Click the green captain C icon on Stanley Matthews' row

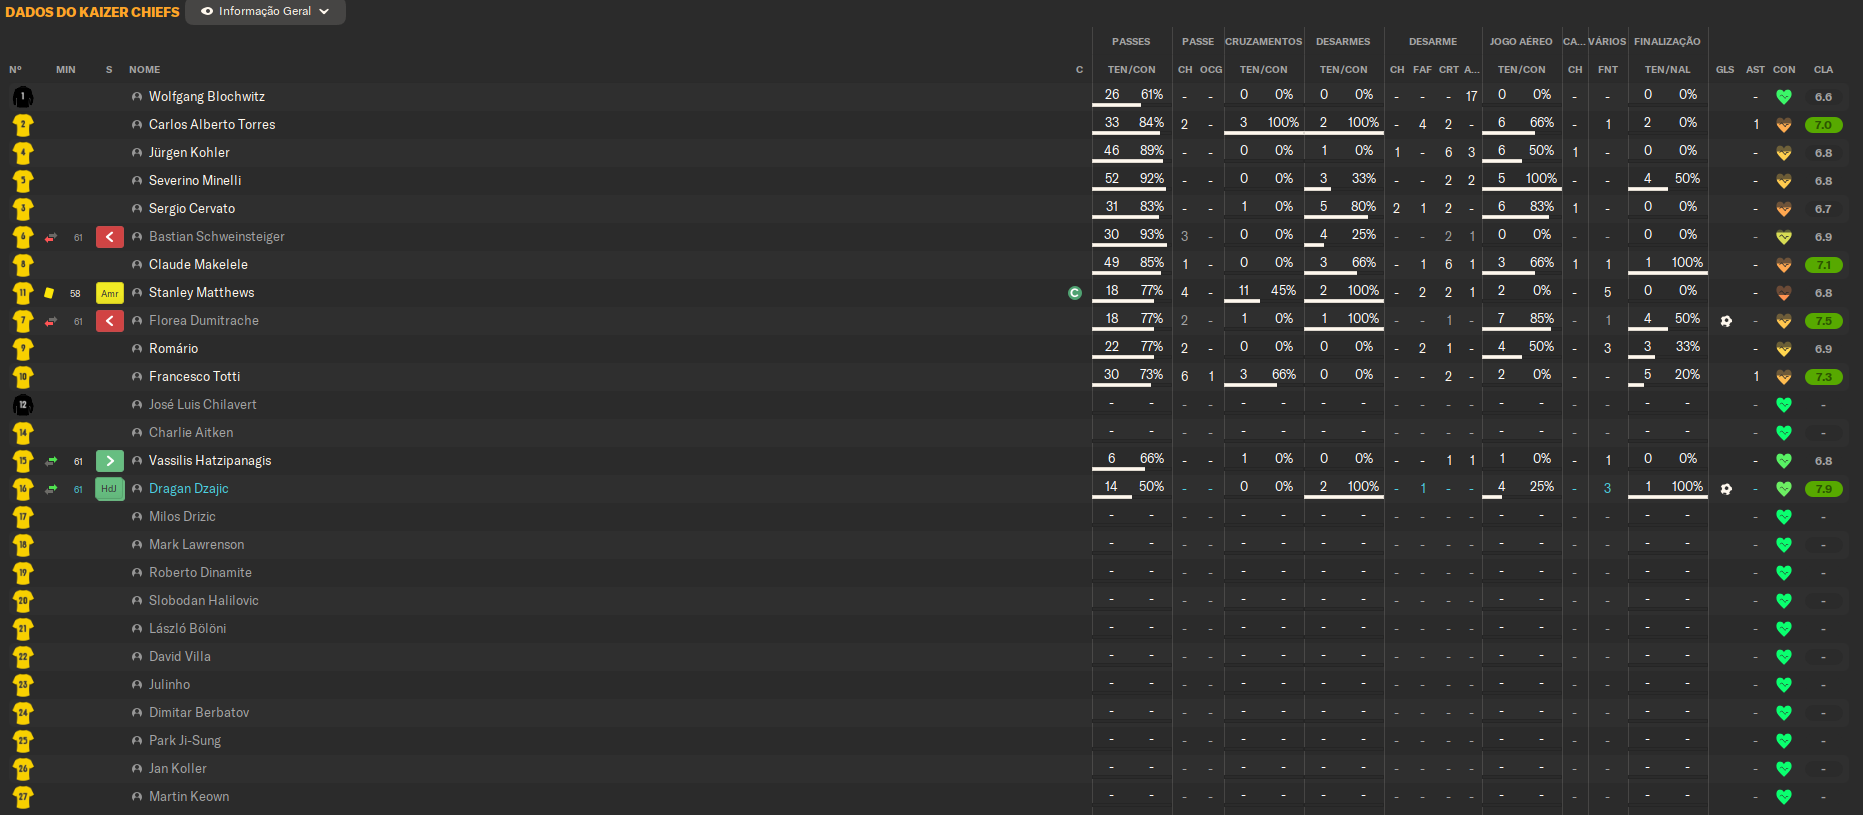(x=1075, y=293)
